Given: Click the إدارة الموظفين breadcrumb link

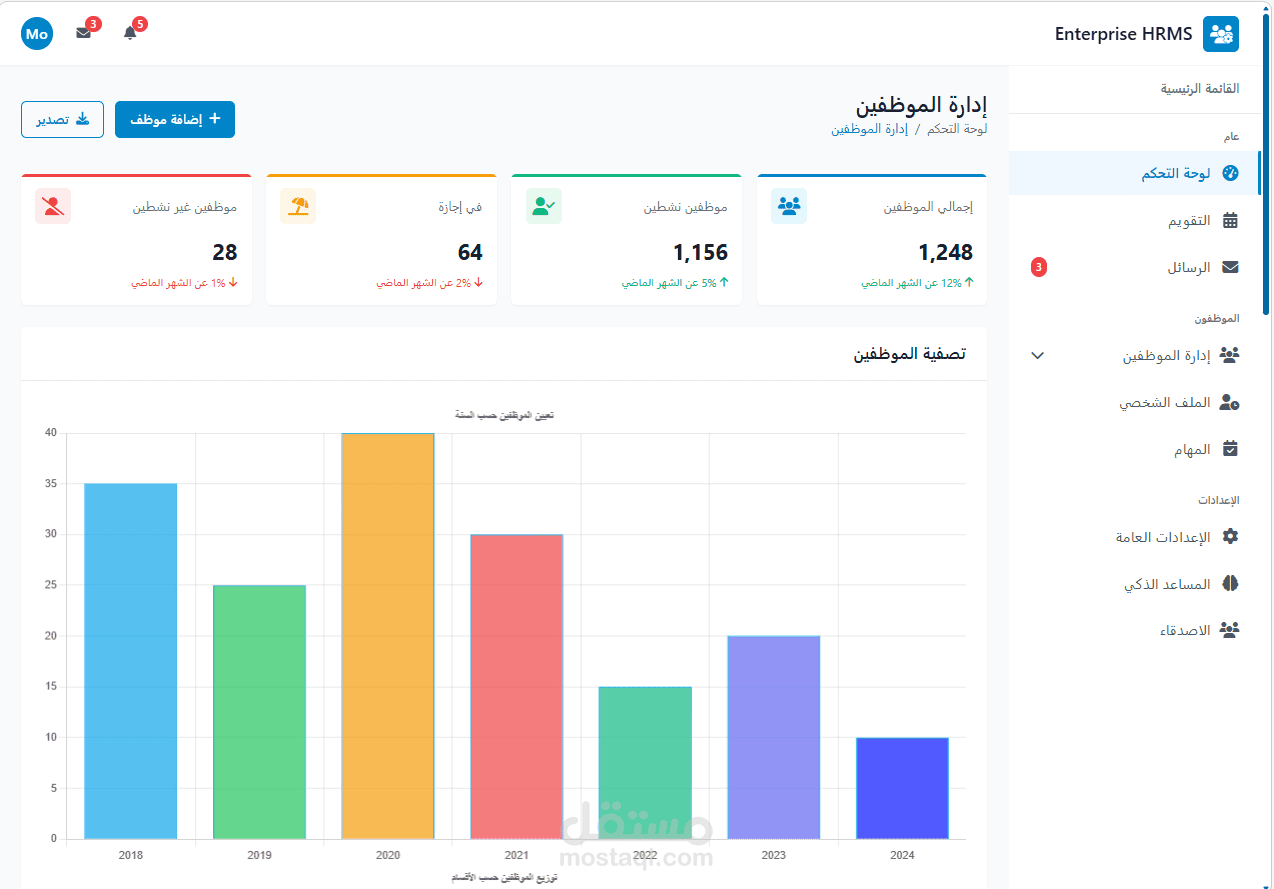Looking at the screenshot, I should (869, 129).
